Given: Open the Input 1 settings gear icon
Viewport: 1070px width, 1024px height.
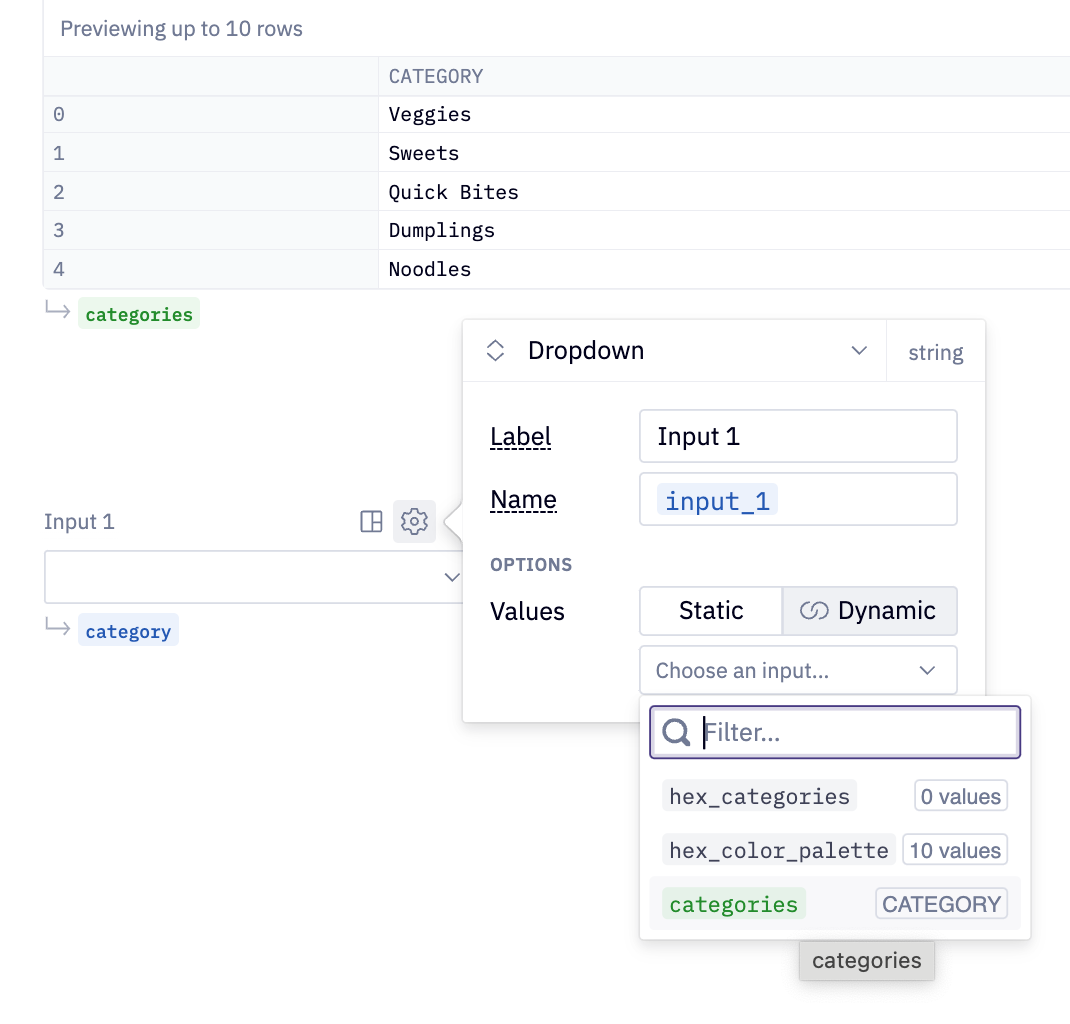Looking at the screenshot, I should [414, 521].
